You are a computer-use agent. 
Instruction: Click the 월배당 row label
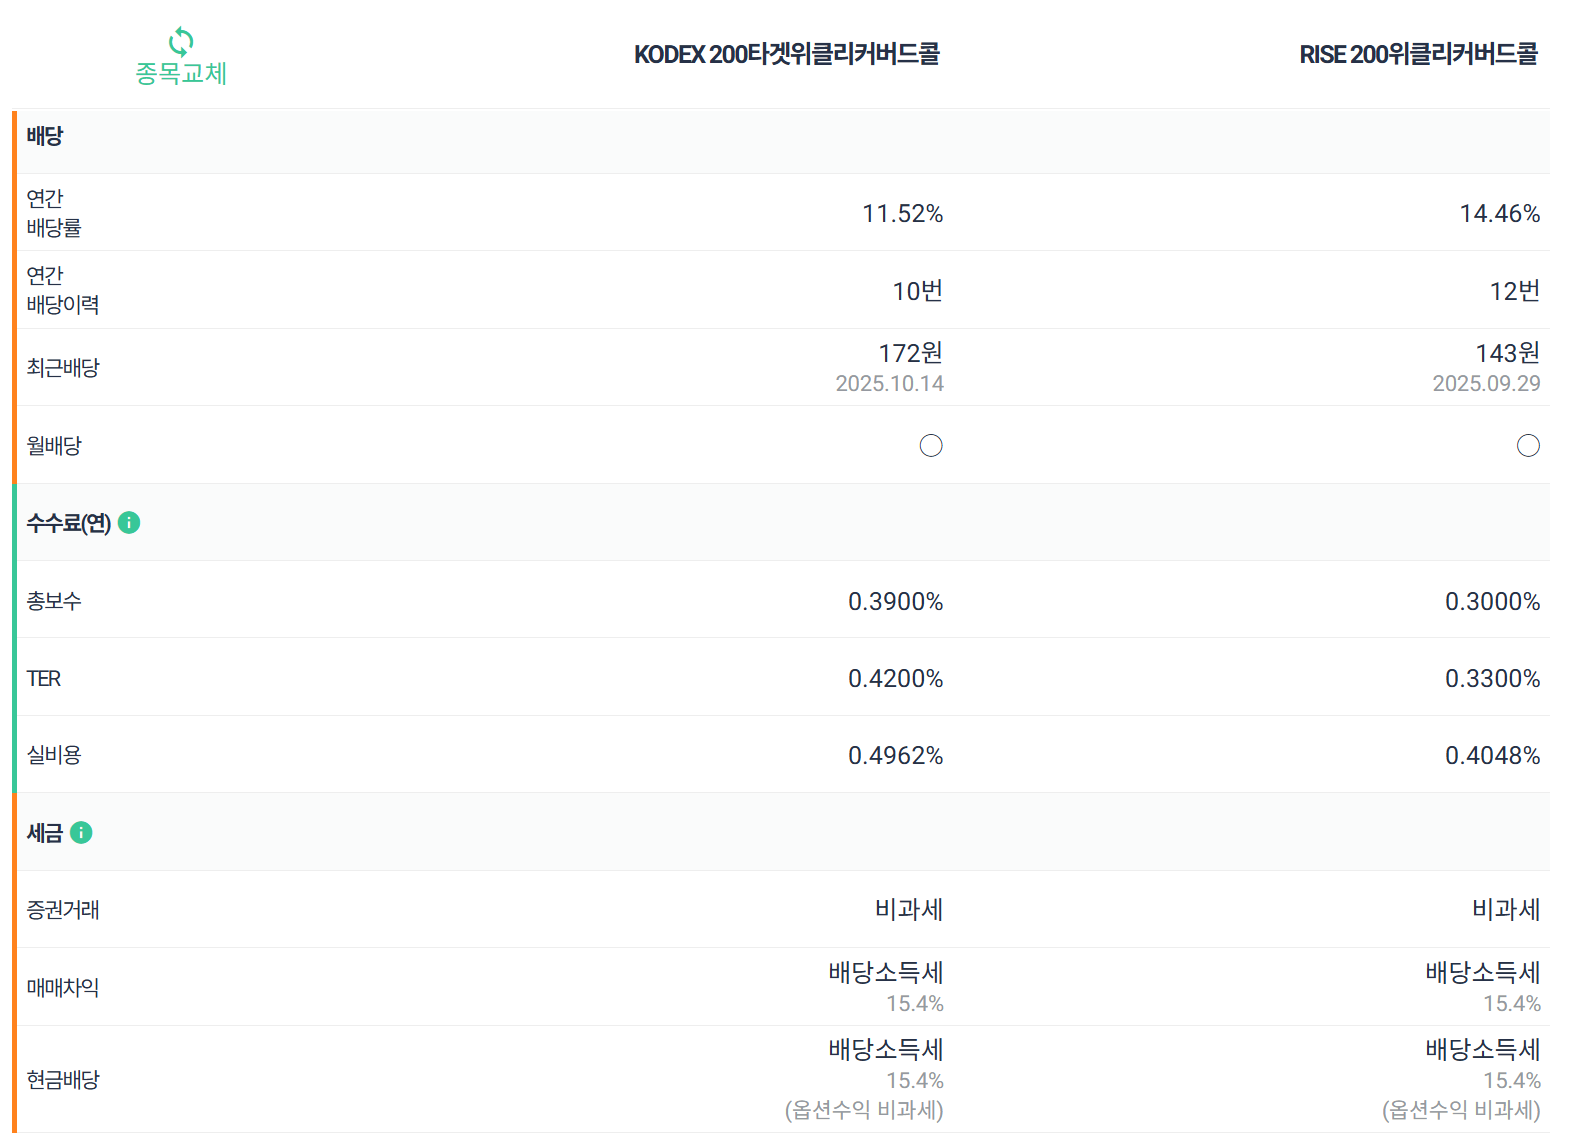pos(54,446)
